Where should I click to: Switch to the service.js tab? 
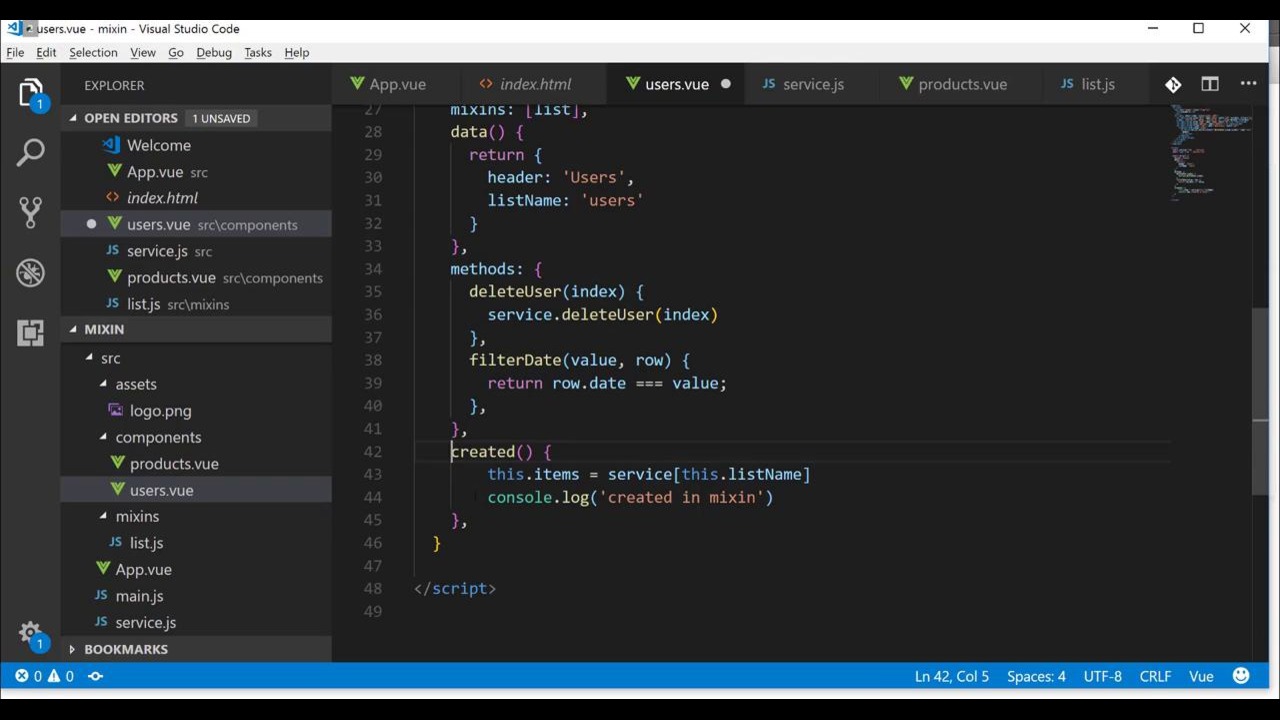[x=812, y=85]
